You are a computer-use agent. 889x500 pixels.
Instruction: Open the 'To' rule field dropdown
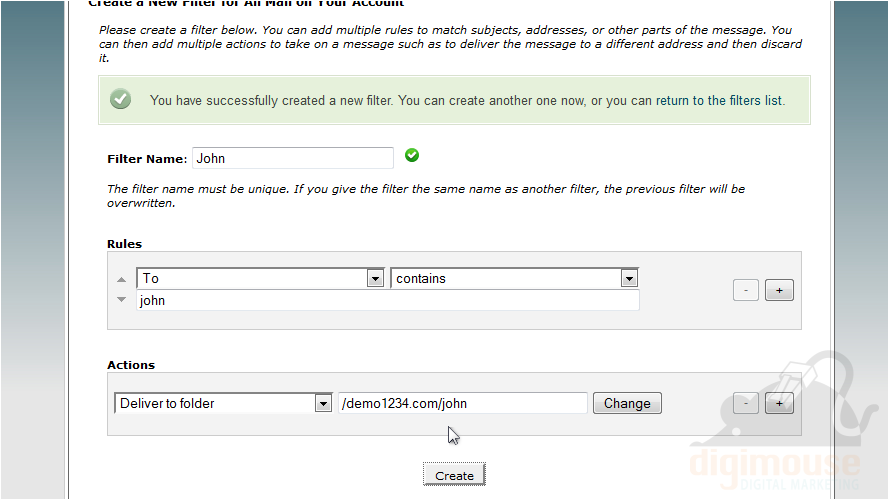(260, 278)
